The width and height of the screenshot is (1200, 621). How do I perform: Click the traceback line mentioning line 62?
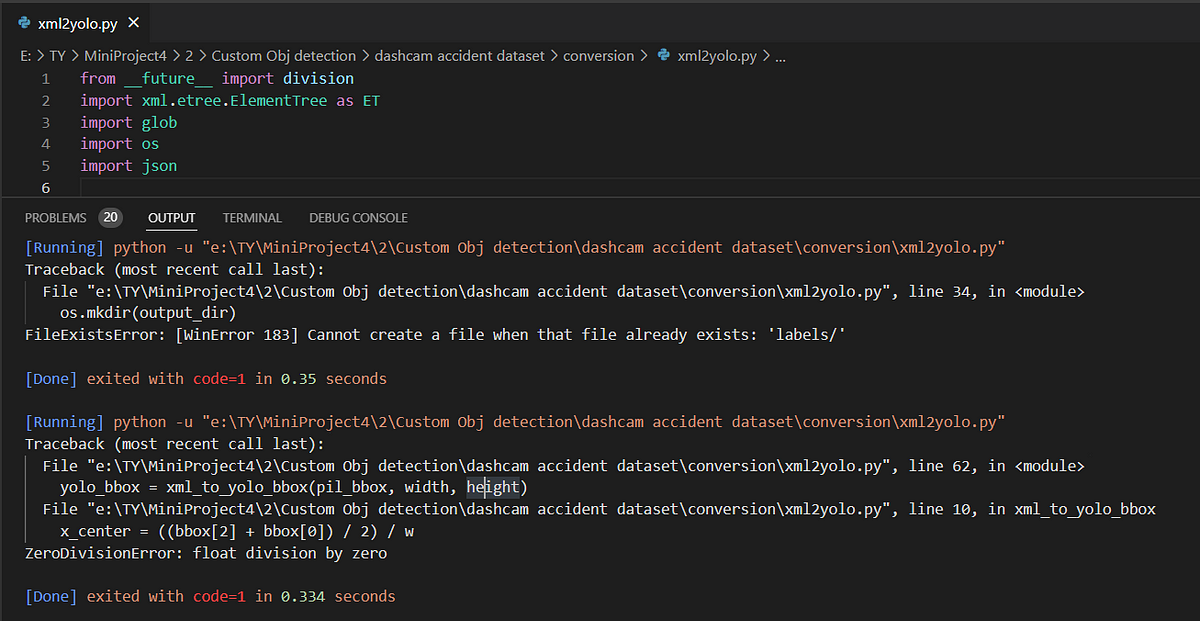tap(564, 466)
